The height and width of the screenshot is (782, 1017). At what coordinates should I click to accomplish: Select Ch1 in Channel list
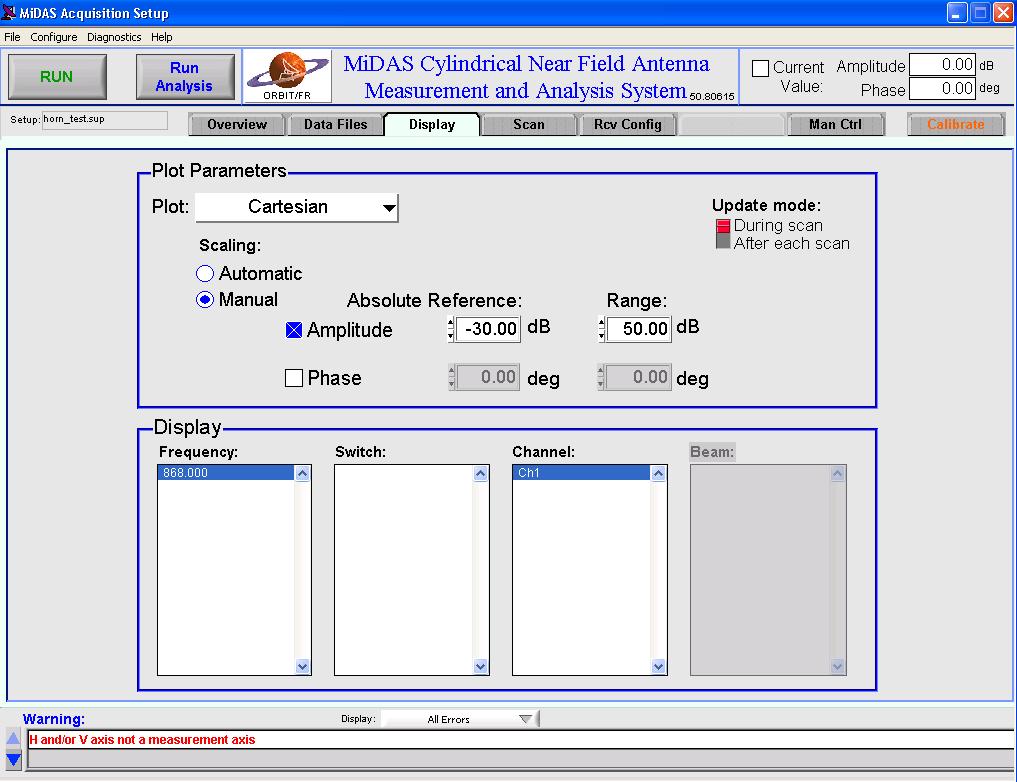click(x=581, y=473)
